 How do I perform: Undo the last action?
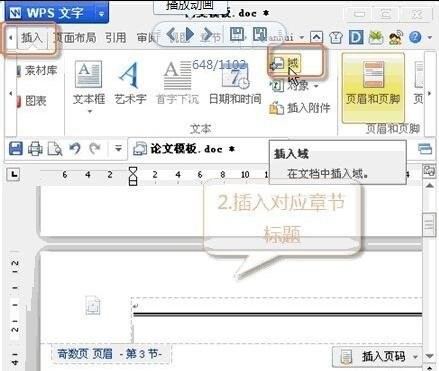pos(75,148)
